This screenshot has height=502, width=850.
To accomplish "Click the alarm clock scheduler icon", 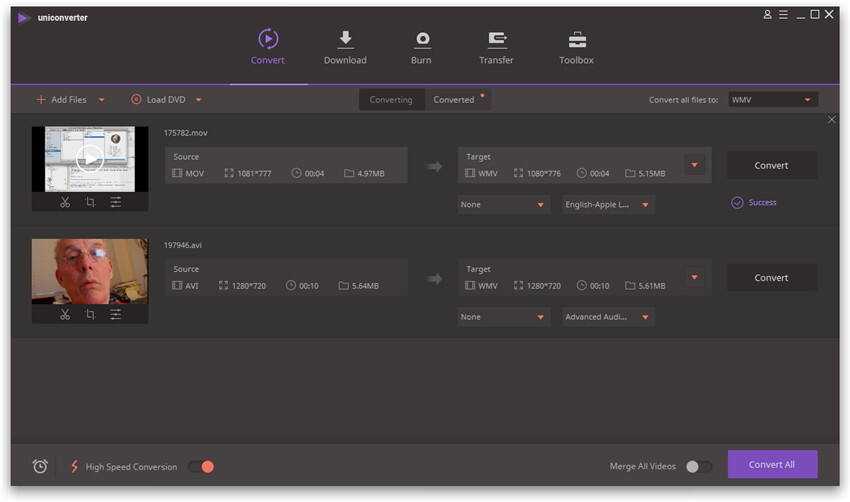I will pos(40,466).
